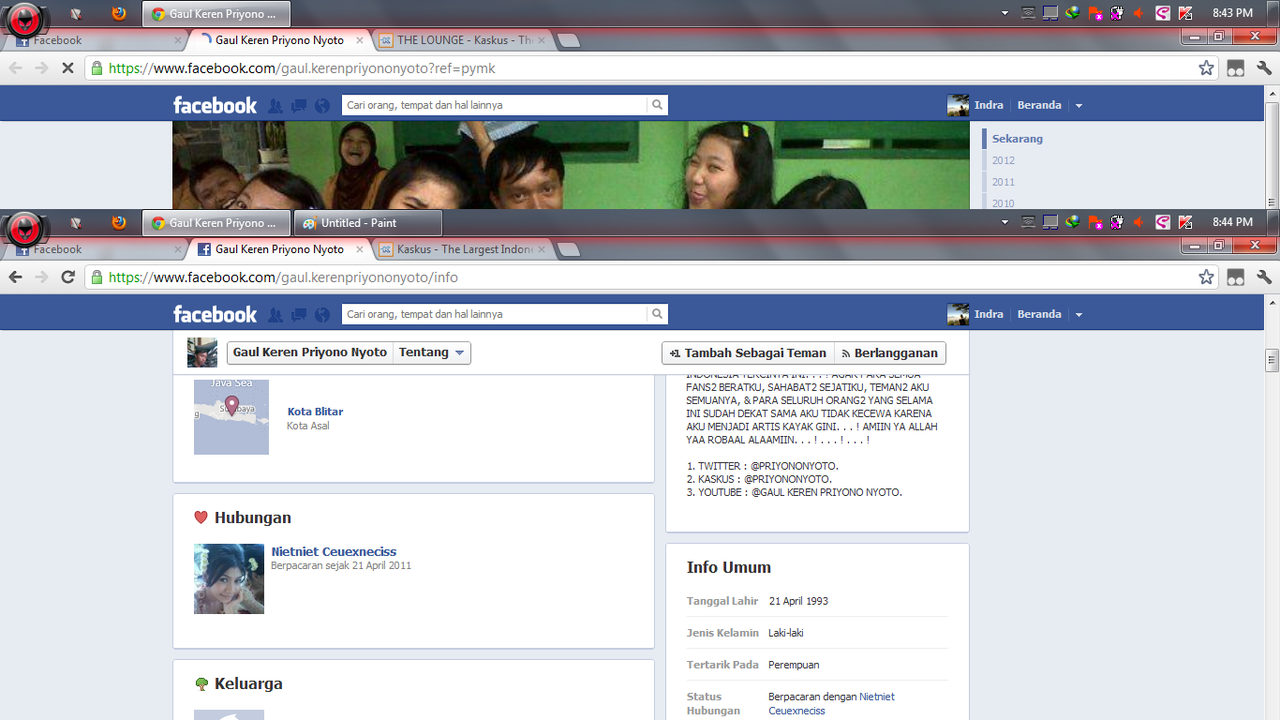Expand the Tentang dropdown

point(432,353)
